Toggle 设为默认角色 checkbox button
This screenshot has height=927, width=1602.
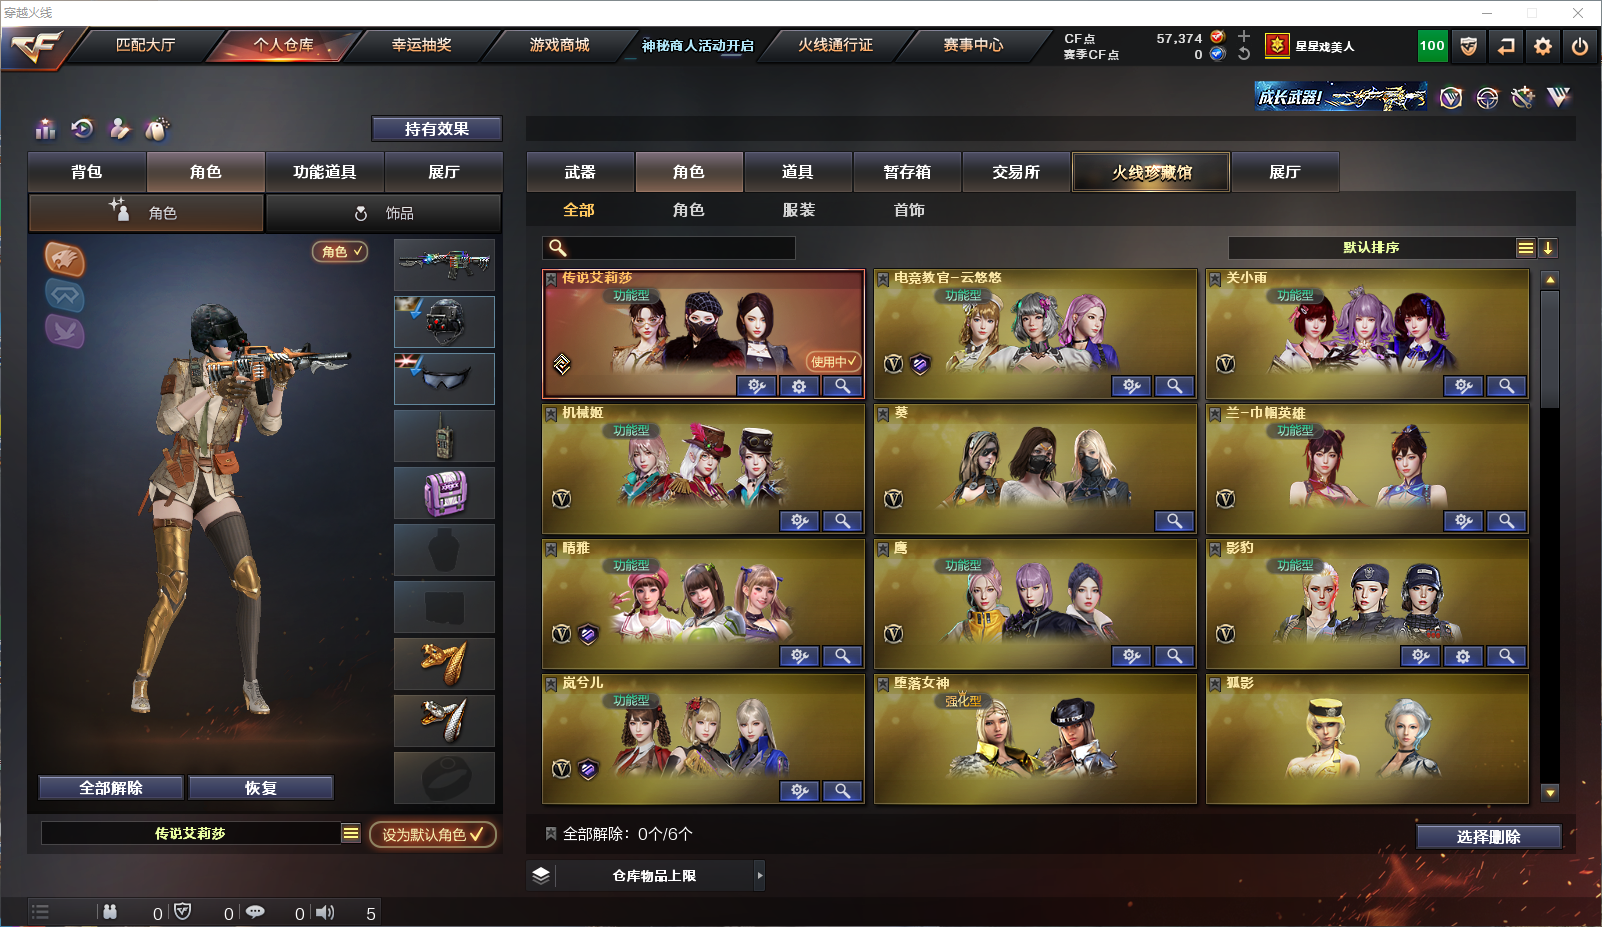[433, 834]
